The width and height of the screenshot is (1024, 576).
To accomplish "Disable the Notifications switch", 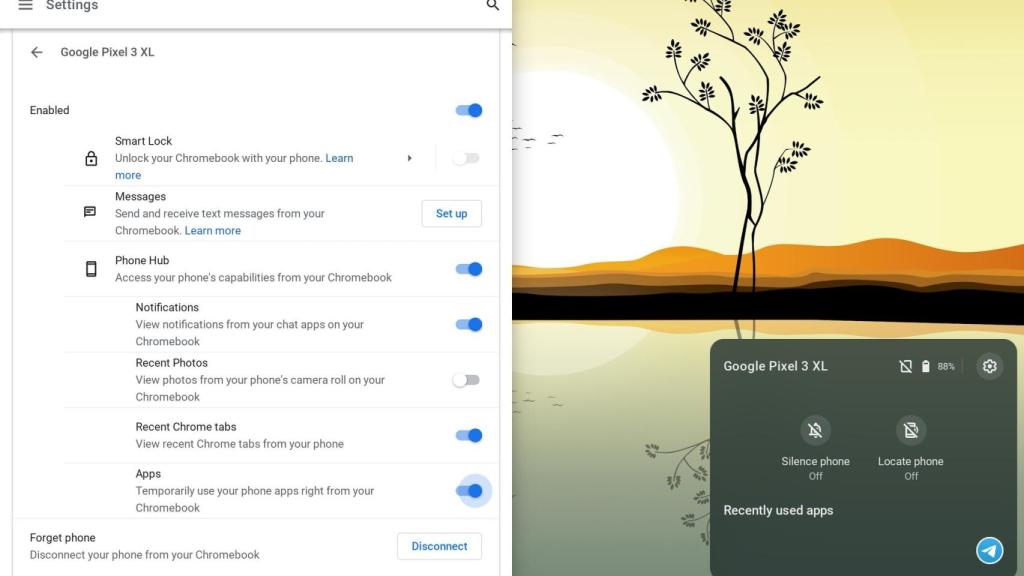I will coord(469,325).
